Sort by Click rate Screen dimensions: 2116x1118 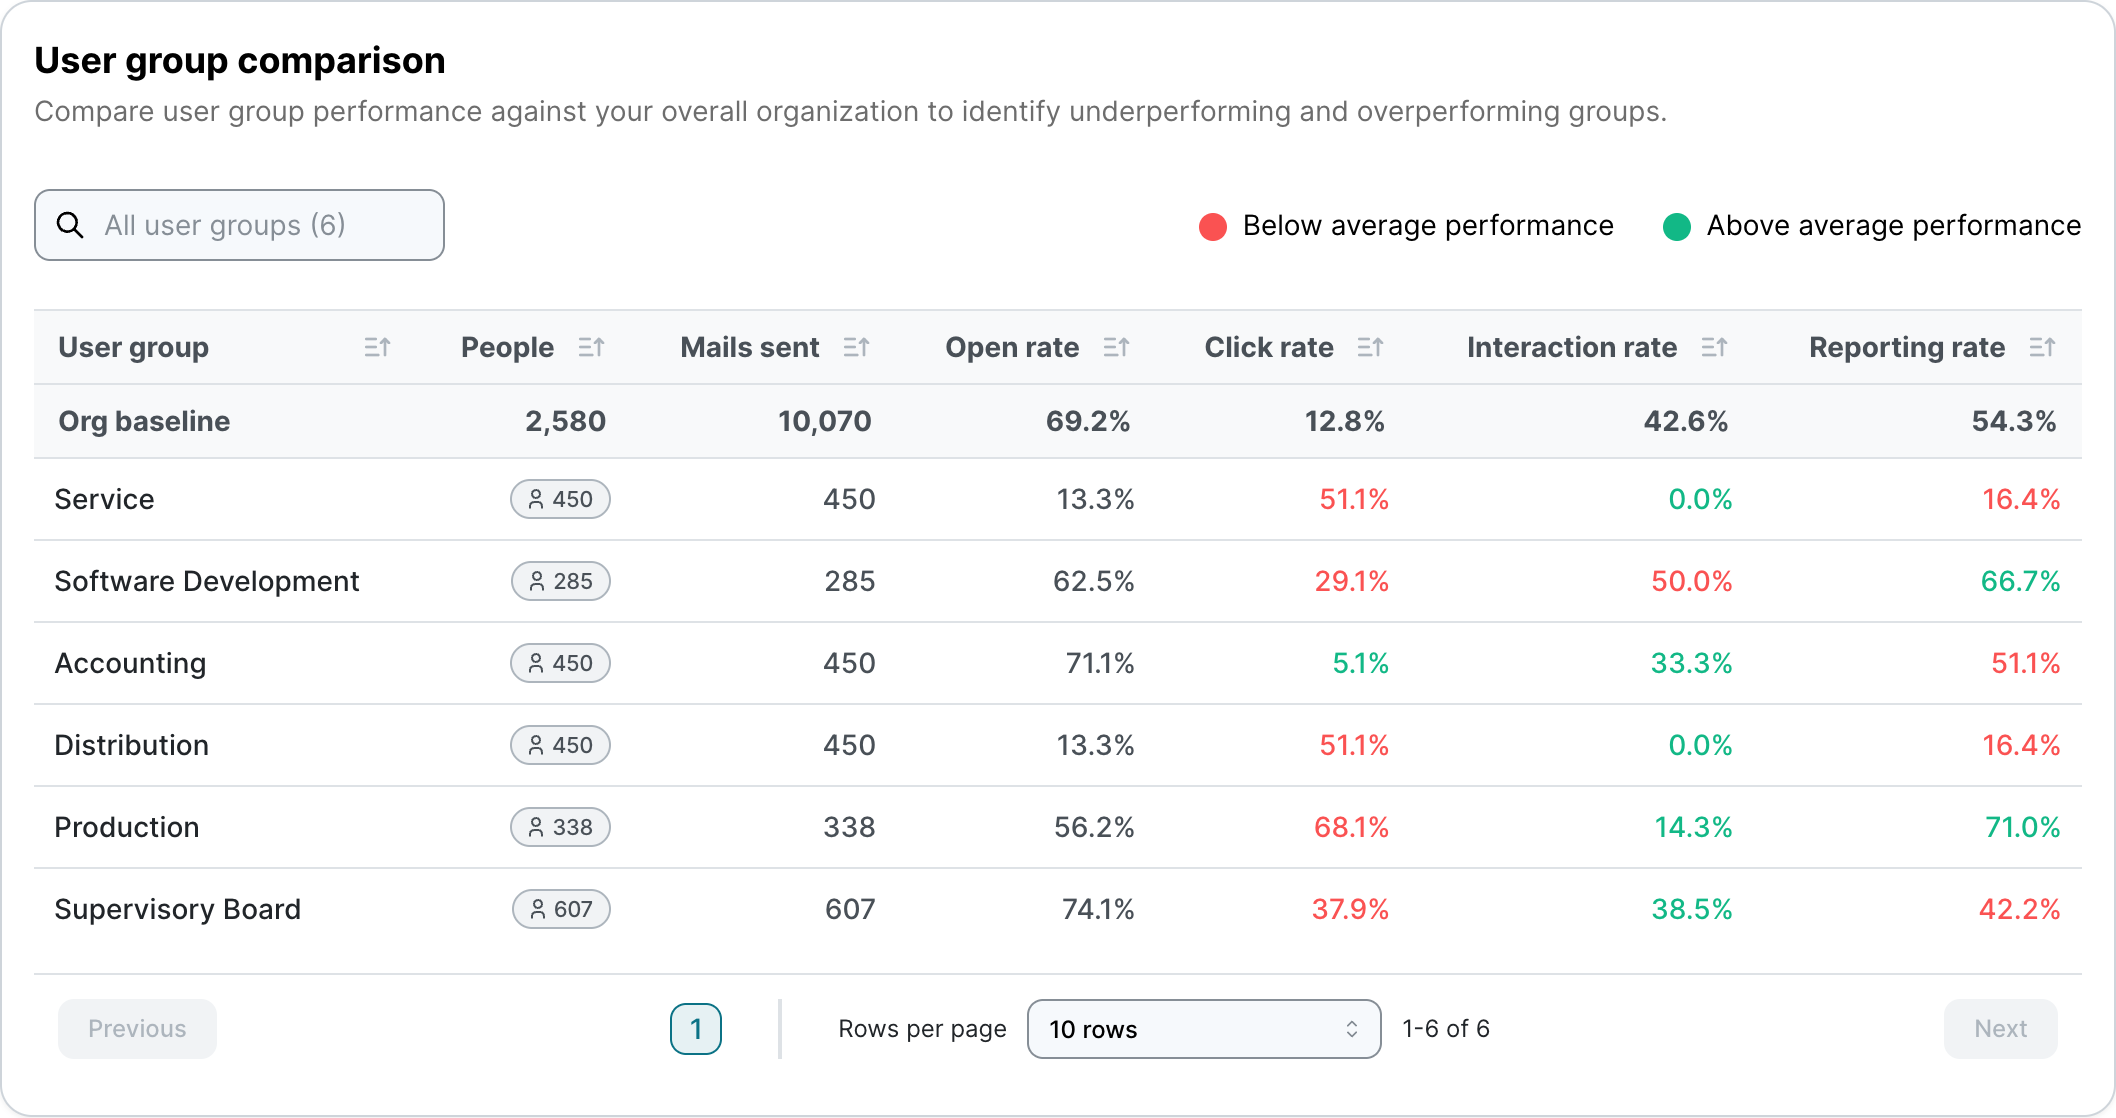point(1372,347)
